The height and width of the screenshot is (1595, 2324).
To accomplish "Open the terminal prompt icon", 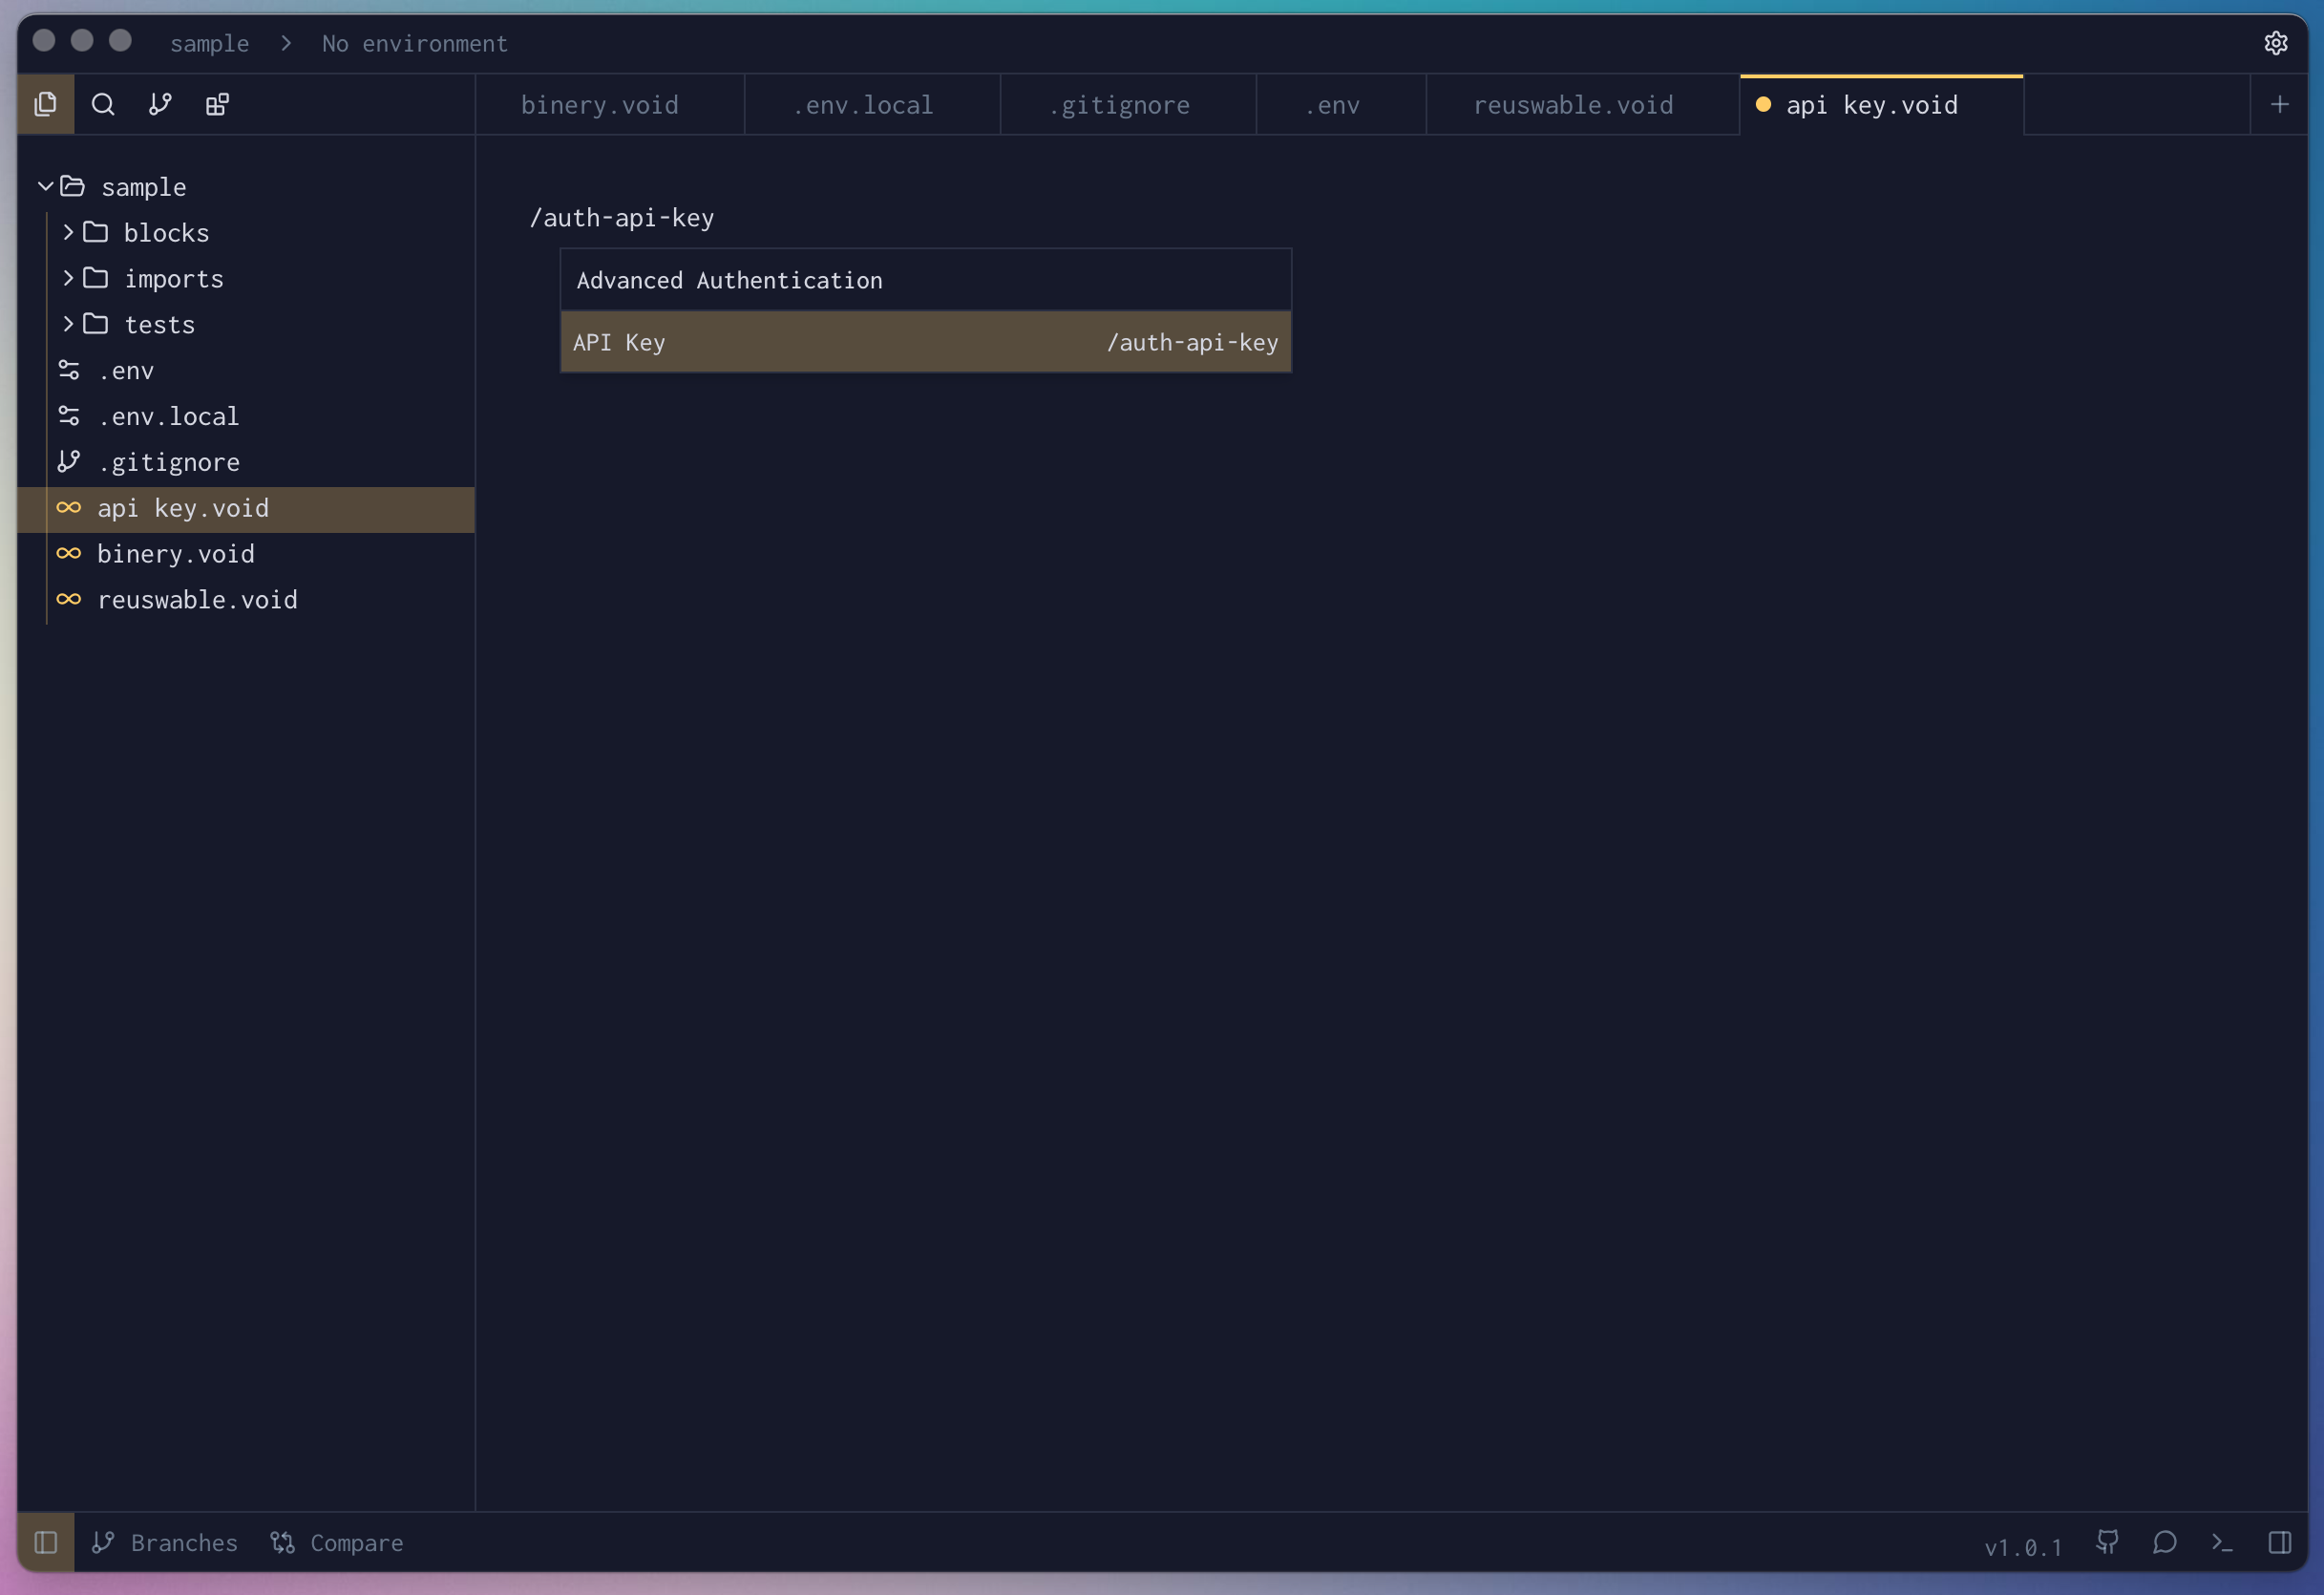I will [x=2222, y=1542].
